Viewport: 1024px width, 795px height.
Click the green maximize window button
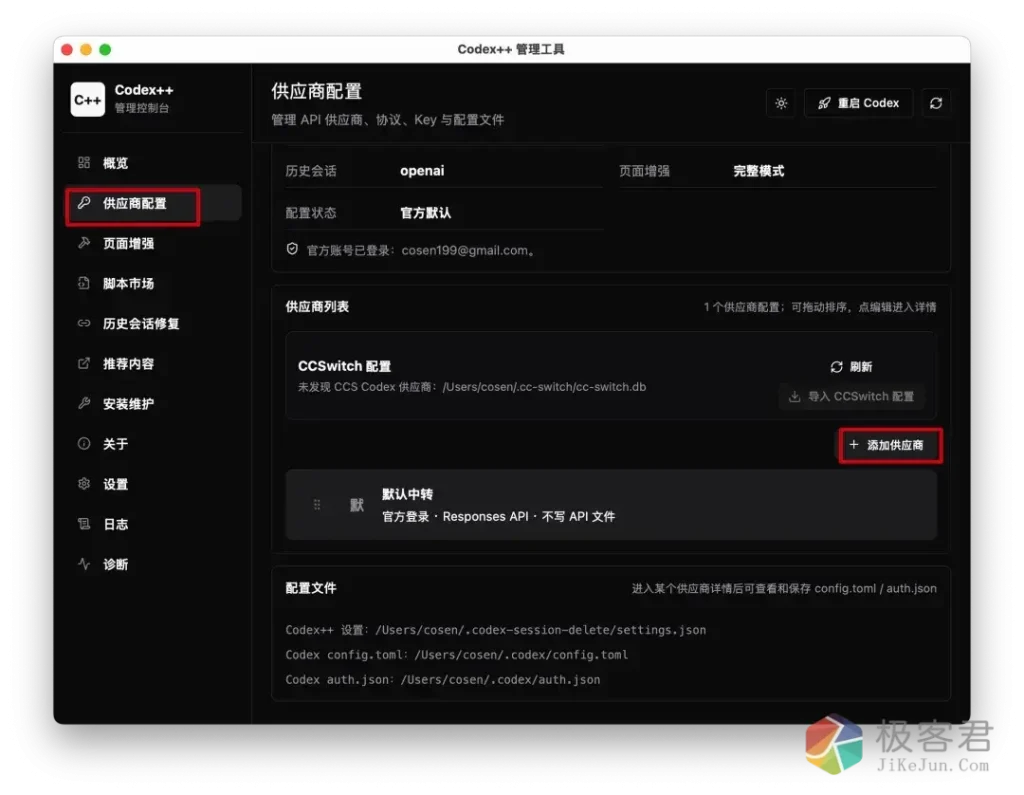coord(104,50)
